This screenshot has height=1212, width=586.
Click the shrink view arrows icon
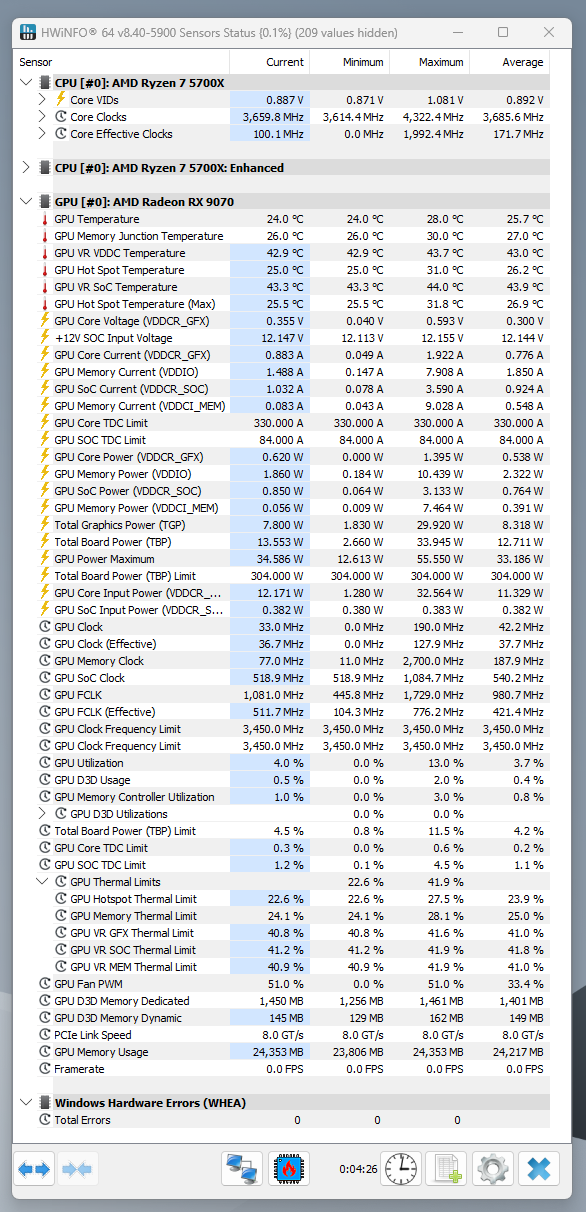[77, 1168]
